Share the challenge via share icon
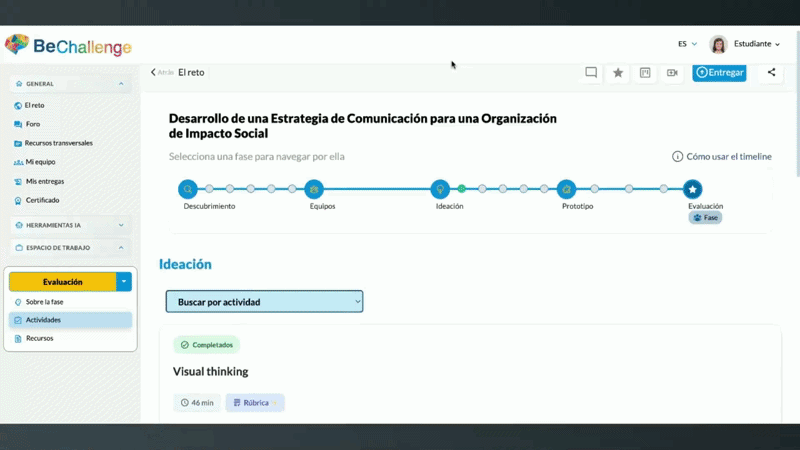 coord(771,72)
